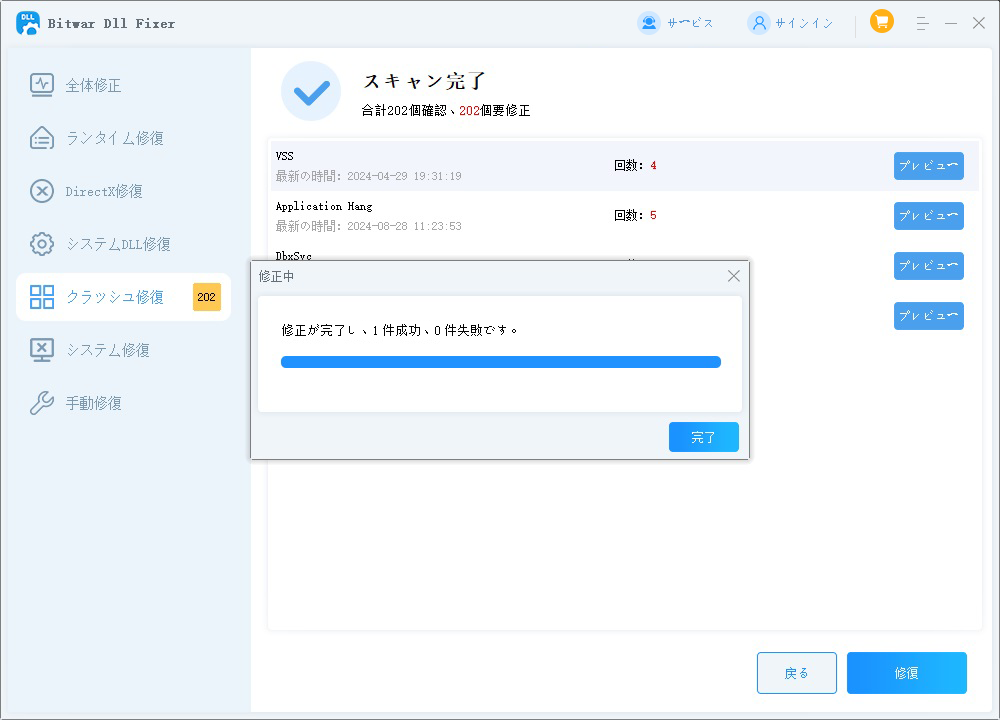Open the システムDLL修復 gear icon
Image resolution: width=1000 pixels, height=720 pixels.
tap(42, 243)
